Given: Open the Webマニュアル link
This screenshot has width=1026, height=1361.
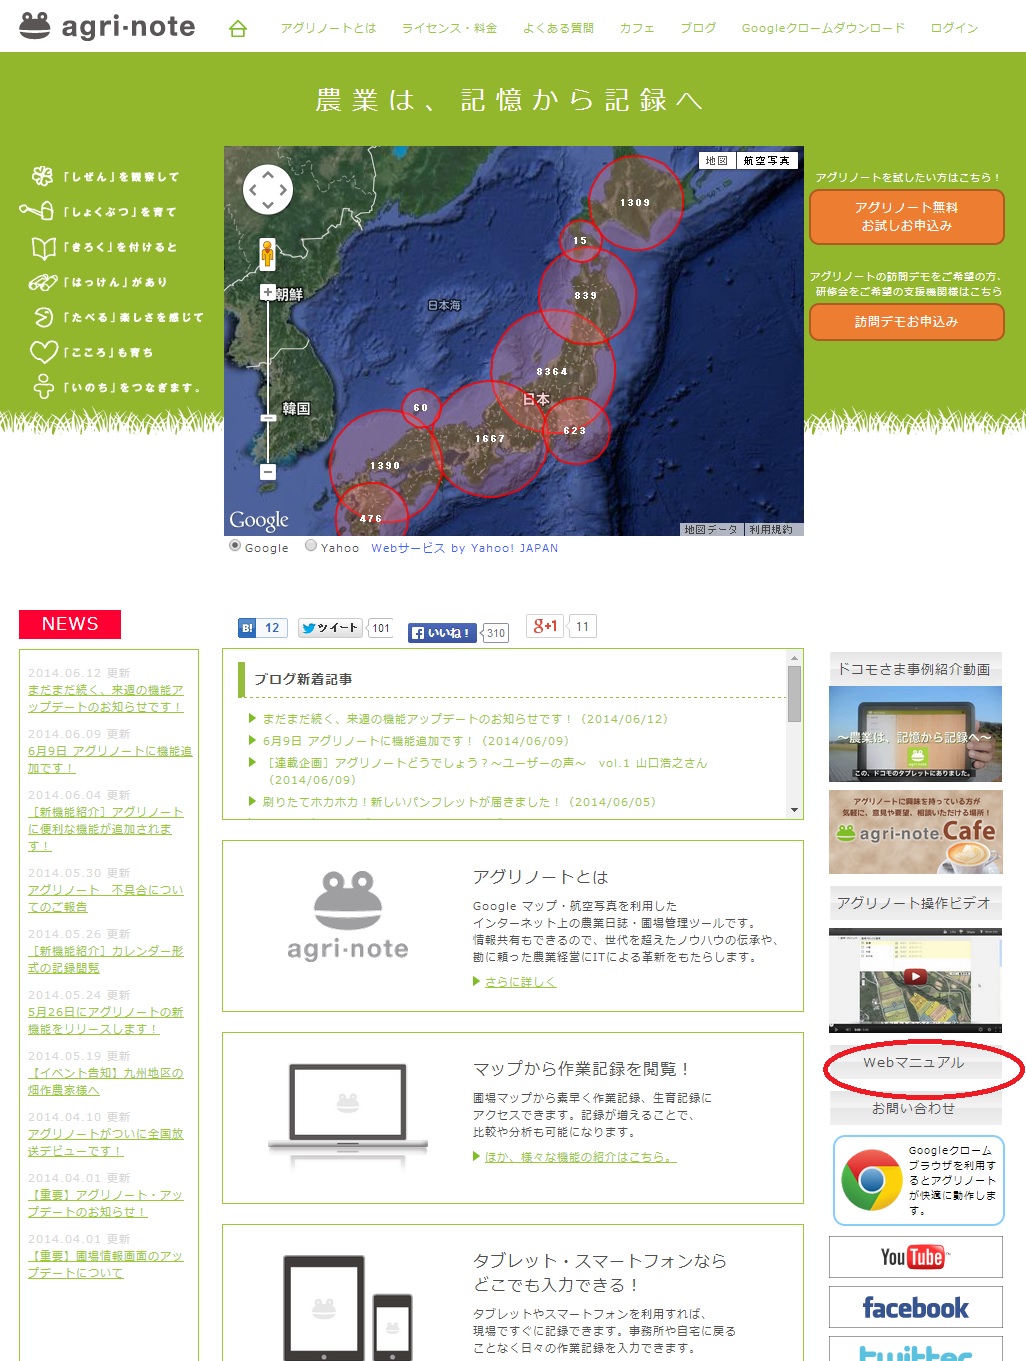Looking at the screenshot, I should tap(914, 1063).
